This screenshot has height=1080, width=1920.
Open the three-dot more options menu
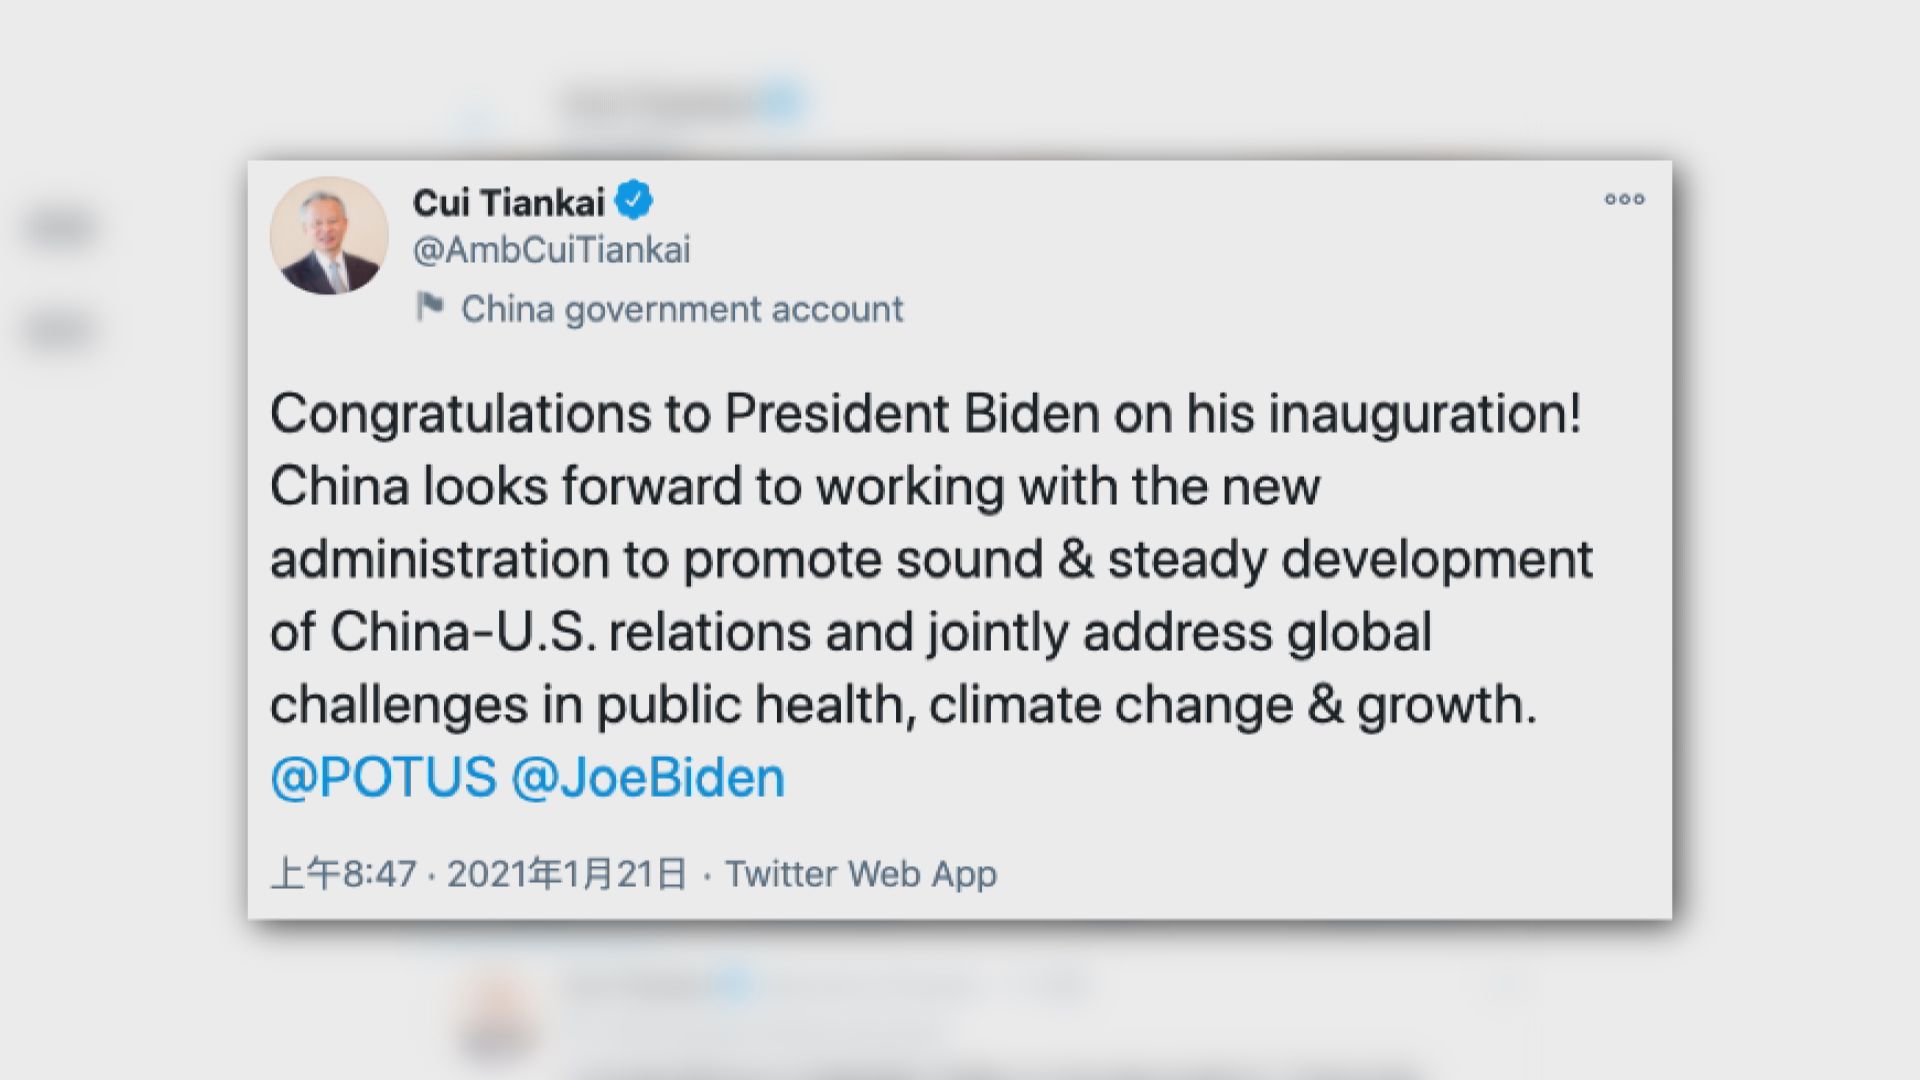[x=1624, y=200]
